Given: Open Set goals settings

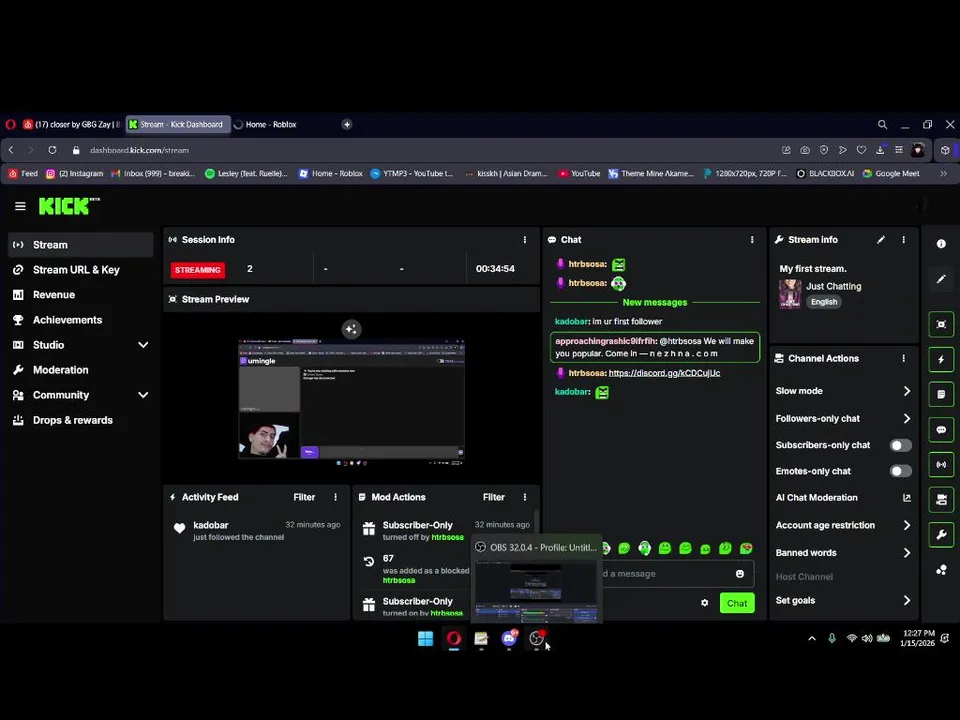Looking at the screenshot, I should (843, 601).
